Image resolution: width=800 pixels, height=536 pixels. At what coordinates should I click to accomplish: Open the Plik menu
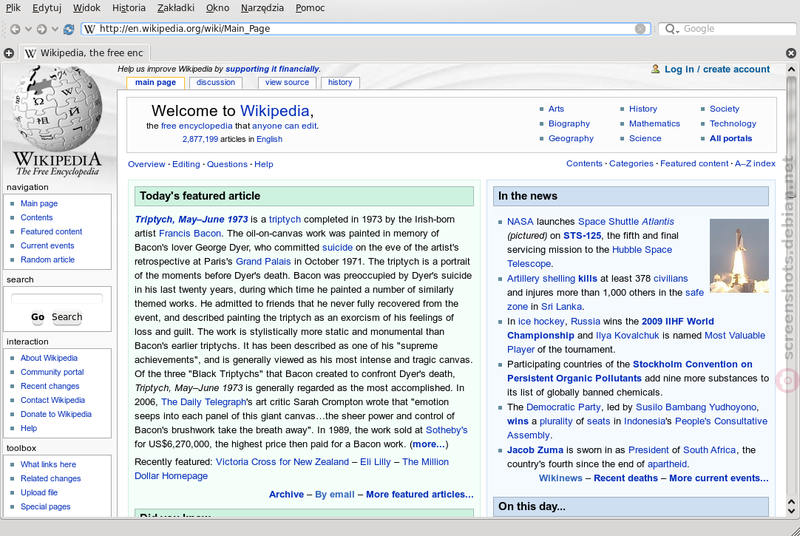point(13,8)
